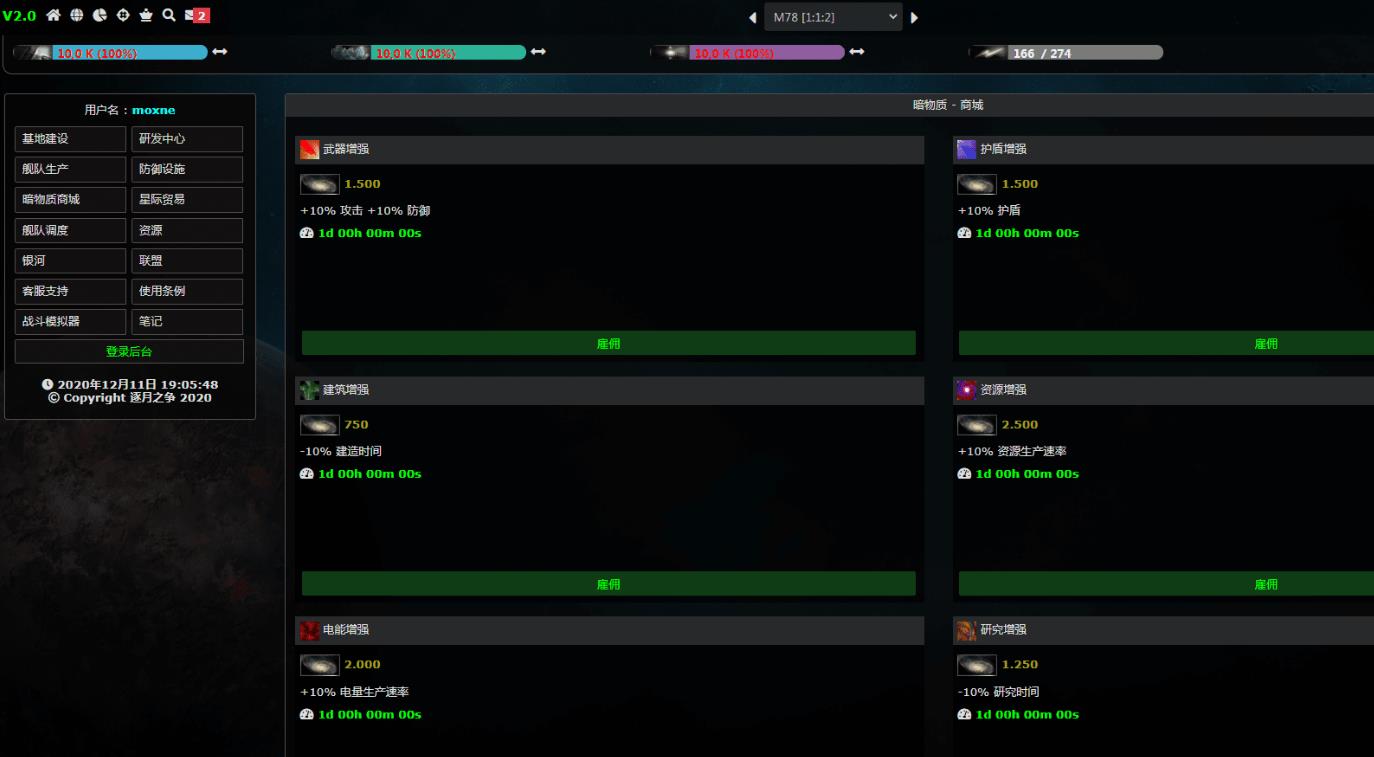Screen dimensions: 1374x757
Task: Open the mail icon with 2 messages
Action: pos(197,15)
